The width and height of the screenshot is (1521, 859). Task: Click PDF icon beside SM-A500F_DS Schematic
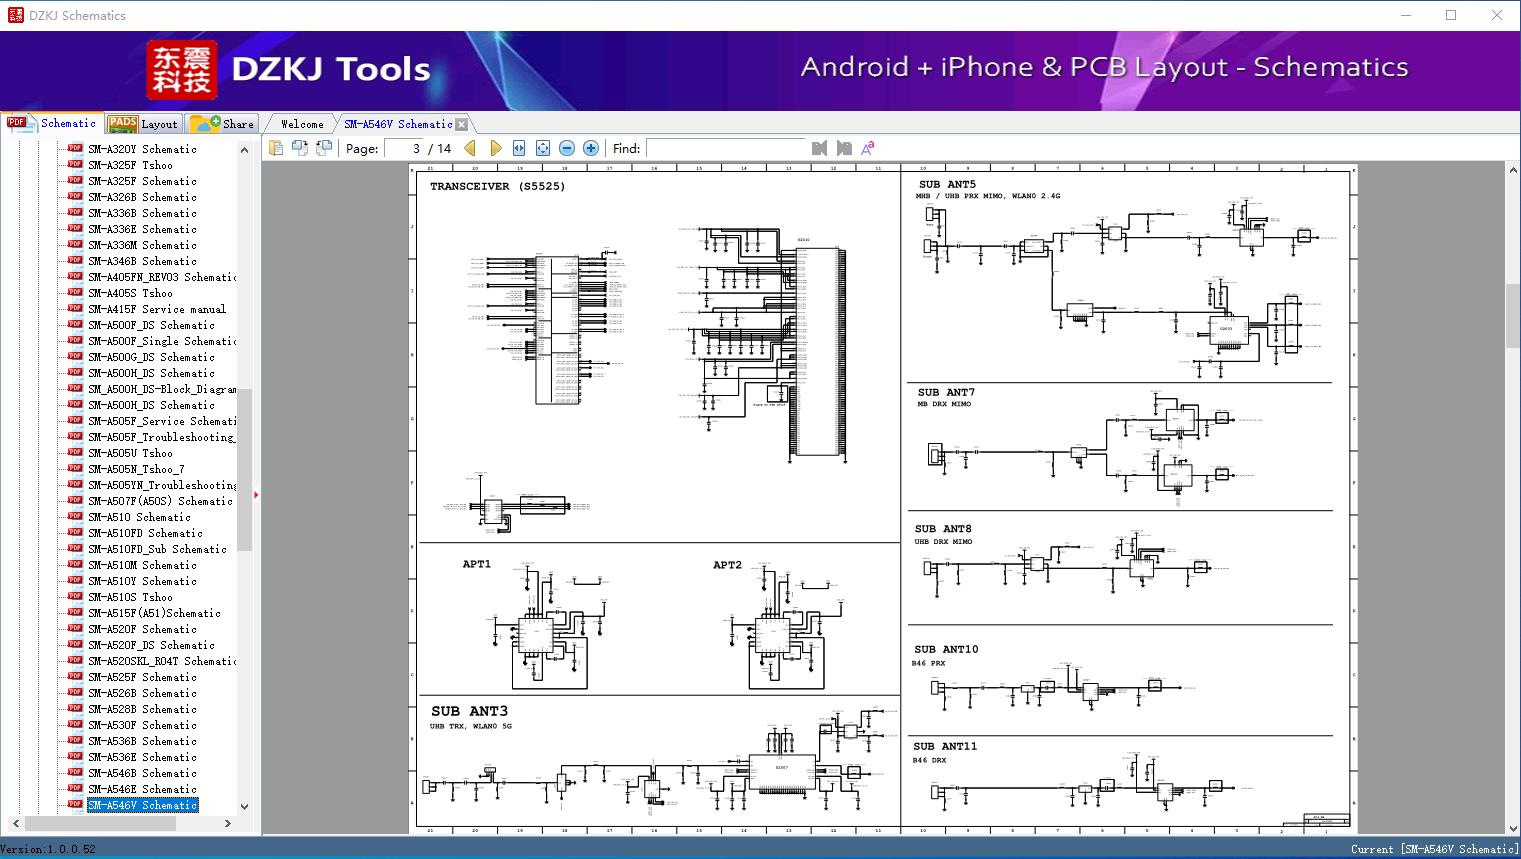[x=75, y=324]
